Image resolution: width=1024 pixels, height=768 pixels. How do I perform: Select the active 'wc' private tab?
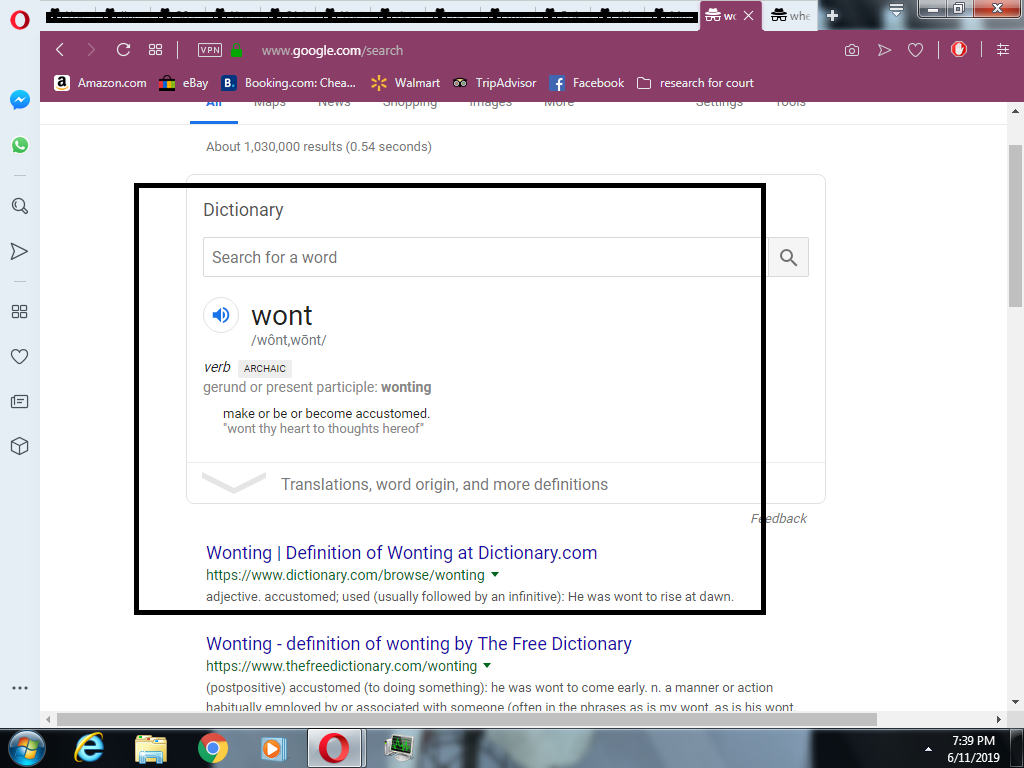pos(720,16)
